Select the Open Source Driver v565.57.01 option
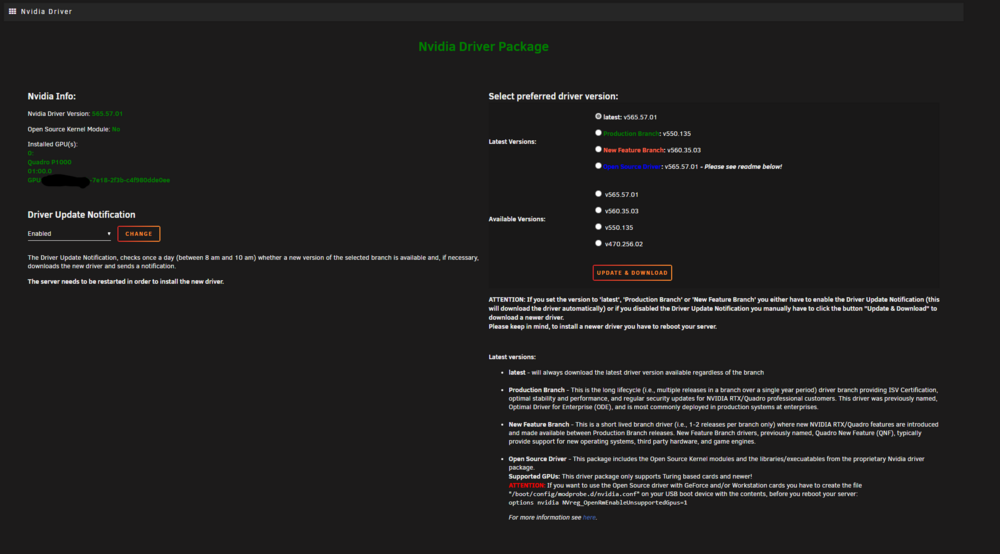Viewport: 1000px width, 554px height. point(598,166)
